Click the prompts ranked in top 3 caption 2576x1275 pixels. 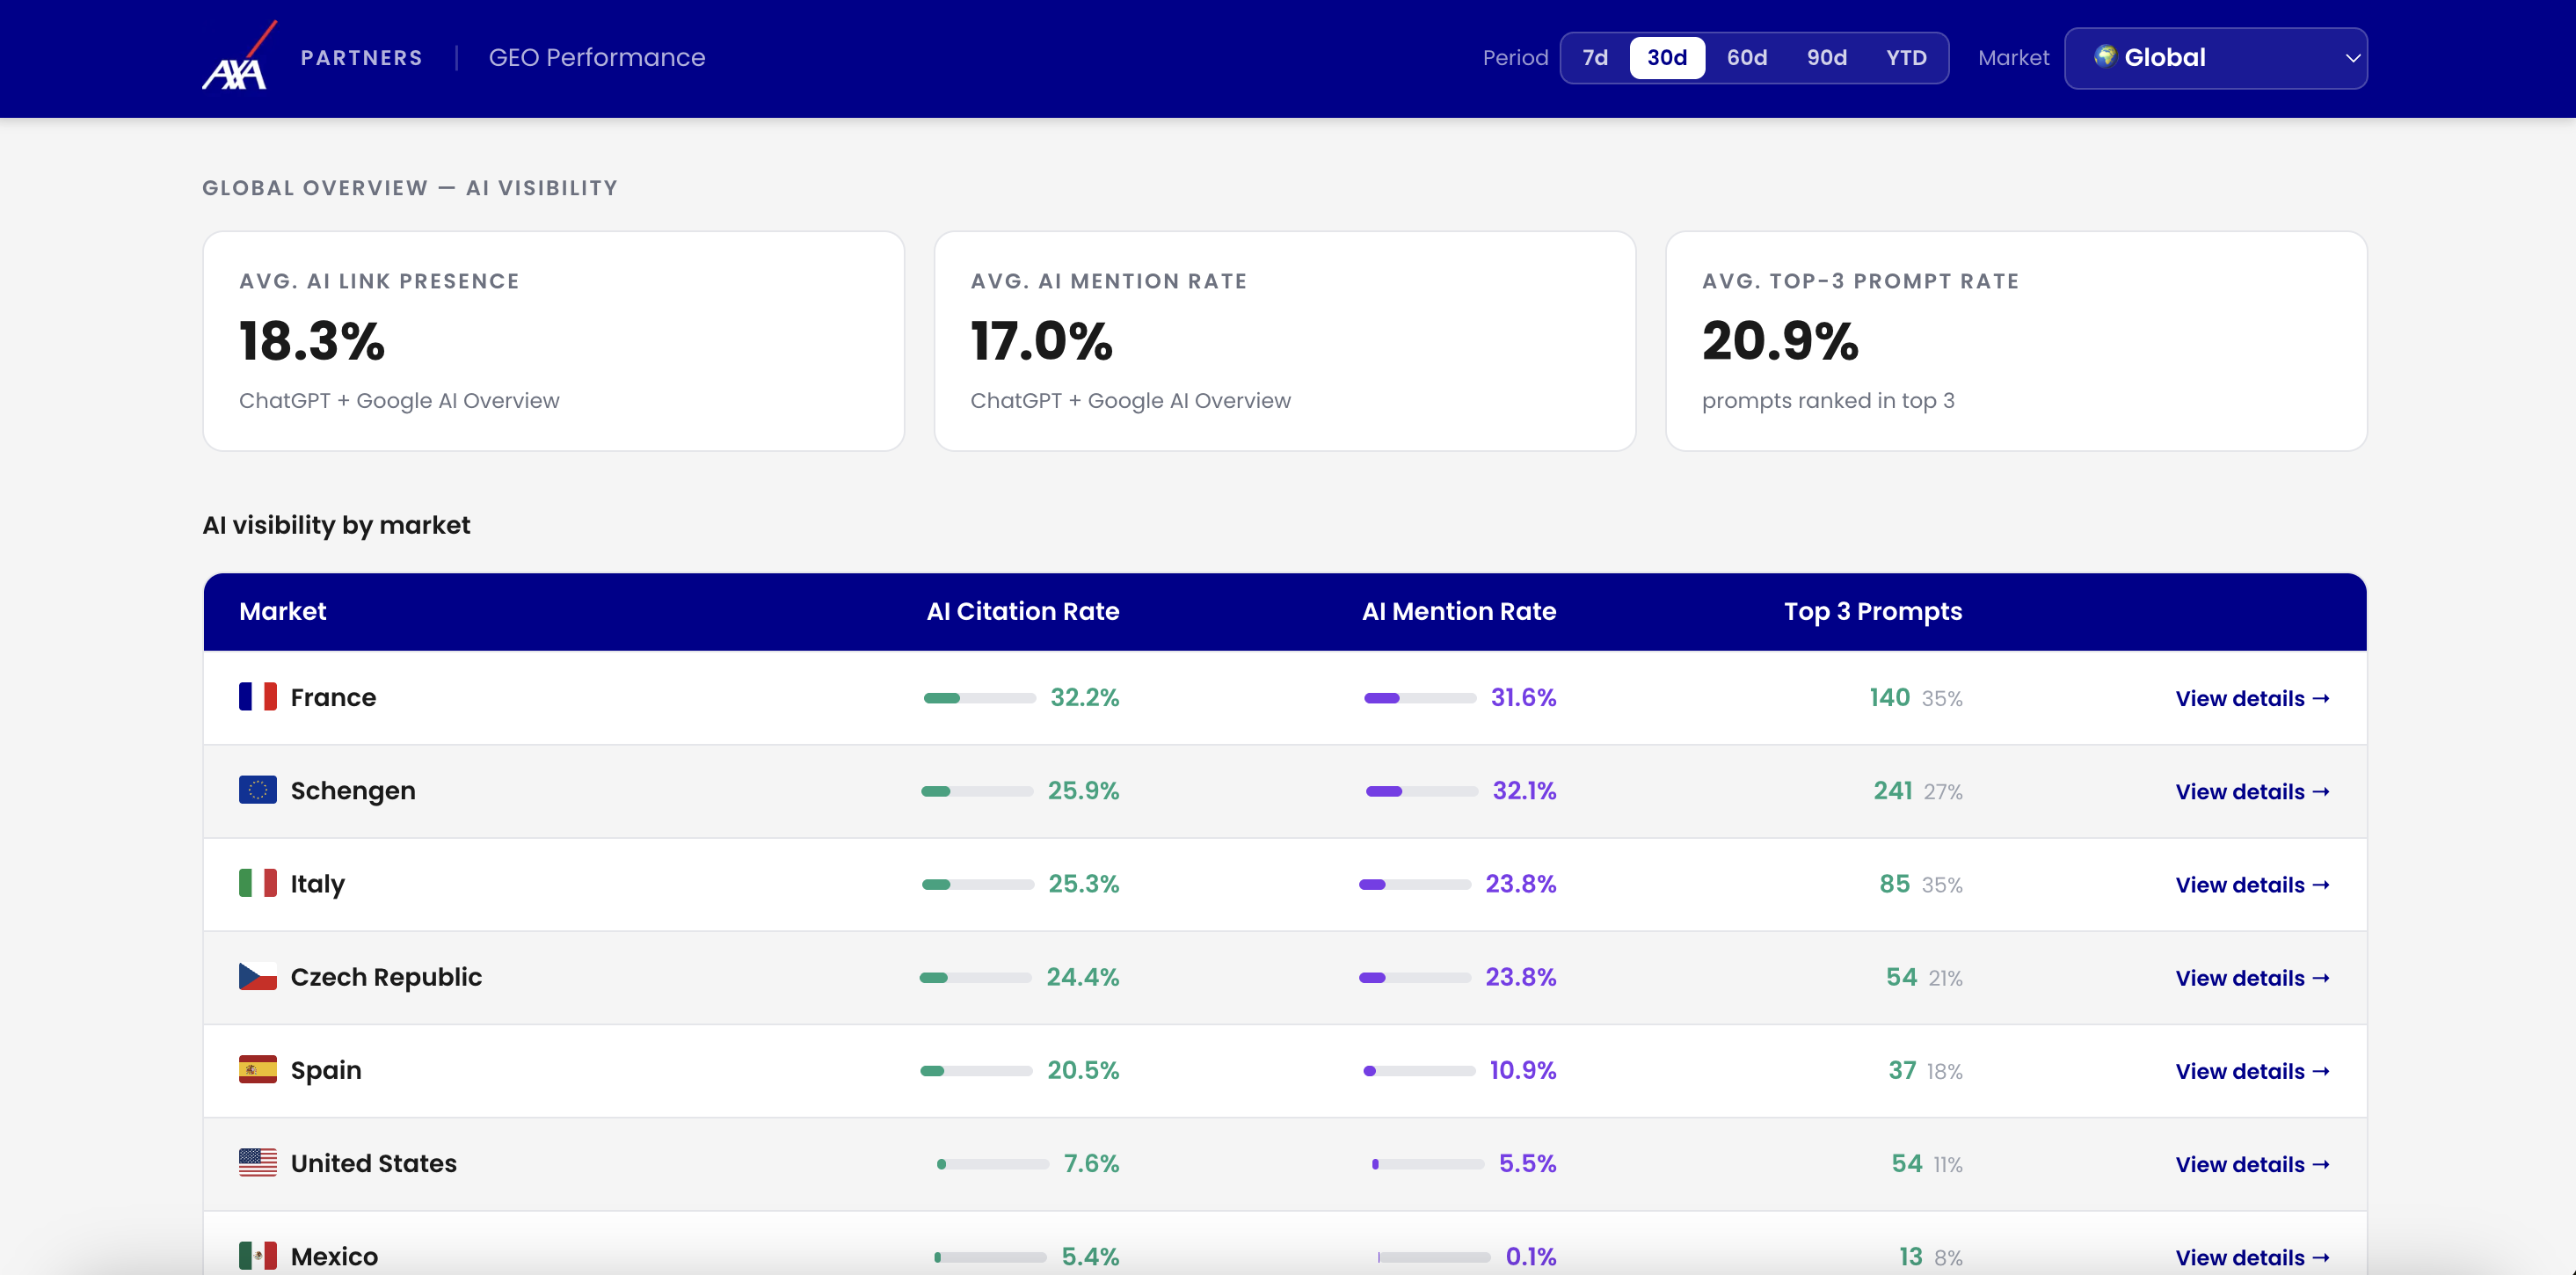(x=1828, y=400)
